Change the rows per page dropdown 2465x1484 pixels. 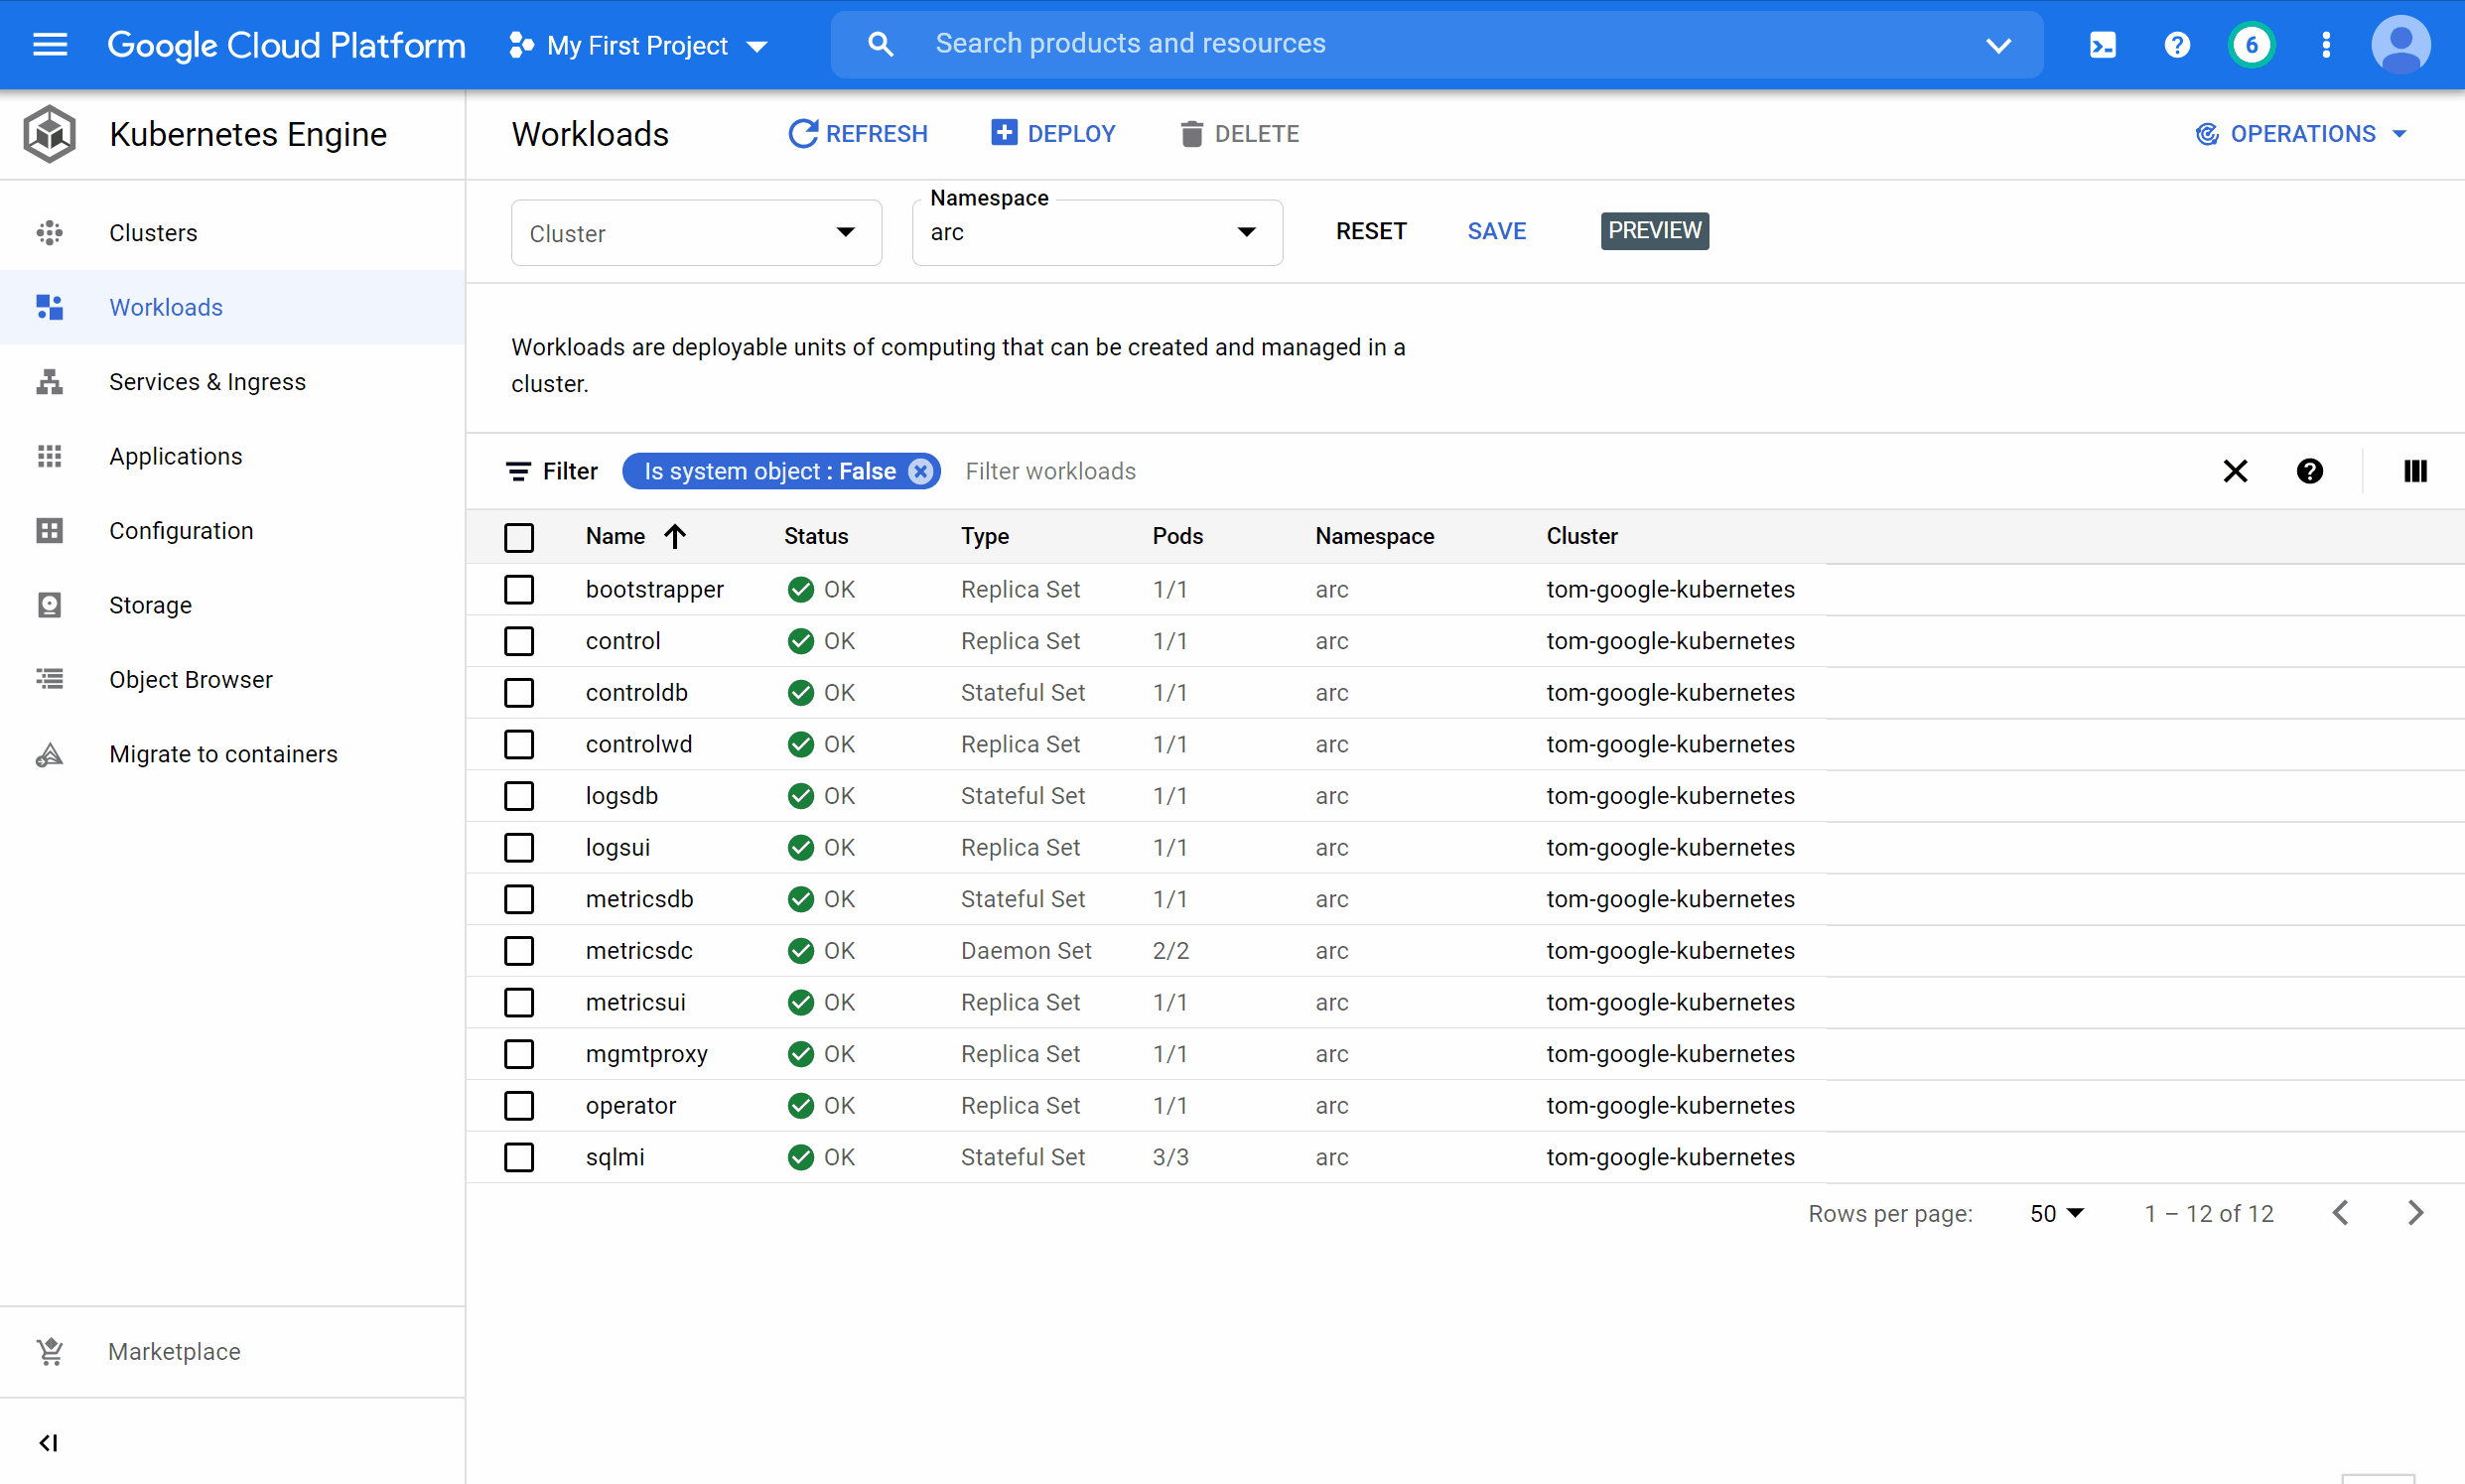click(2056, 1213)
